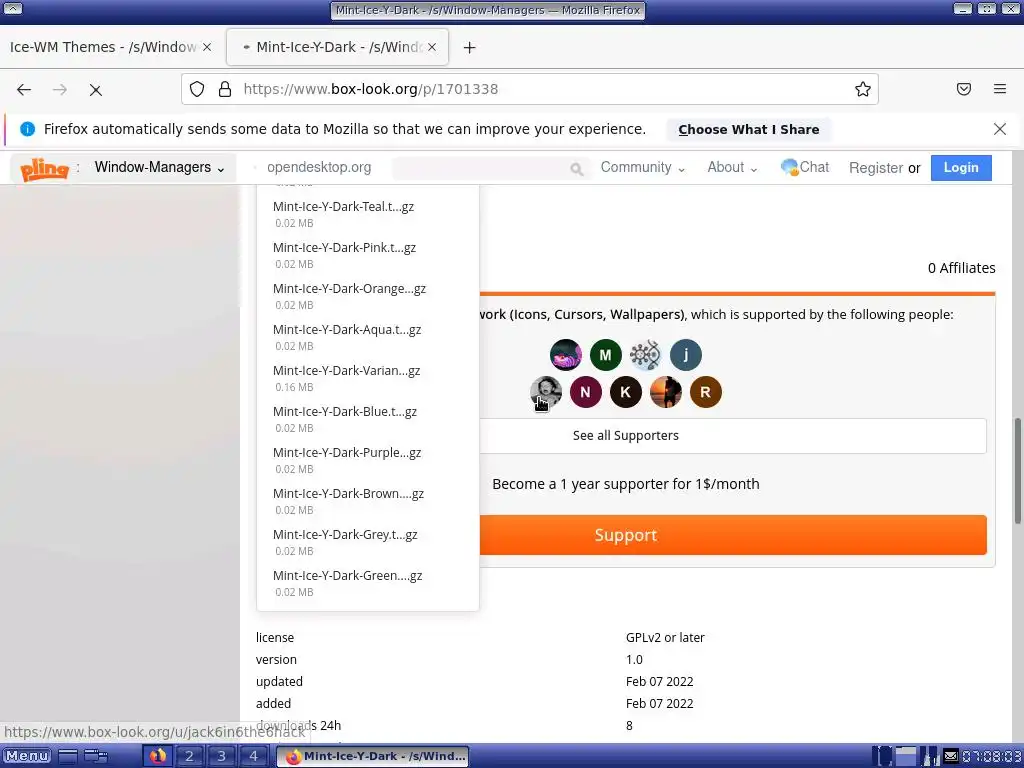Download Mint-Ice-Y-Dark-Orange archive
Screen dimensions: 1024x768
(x=349, y=289)
